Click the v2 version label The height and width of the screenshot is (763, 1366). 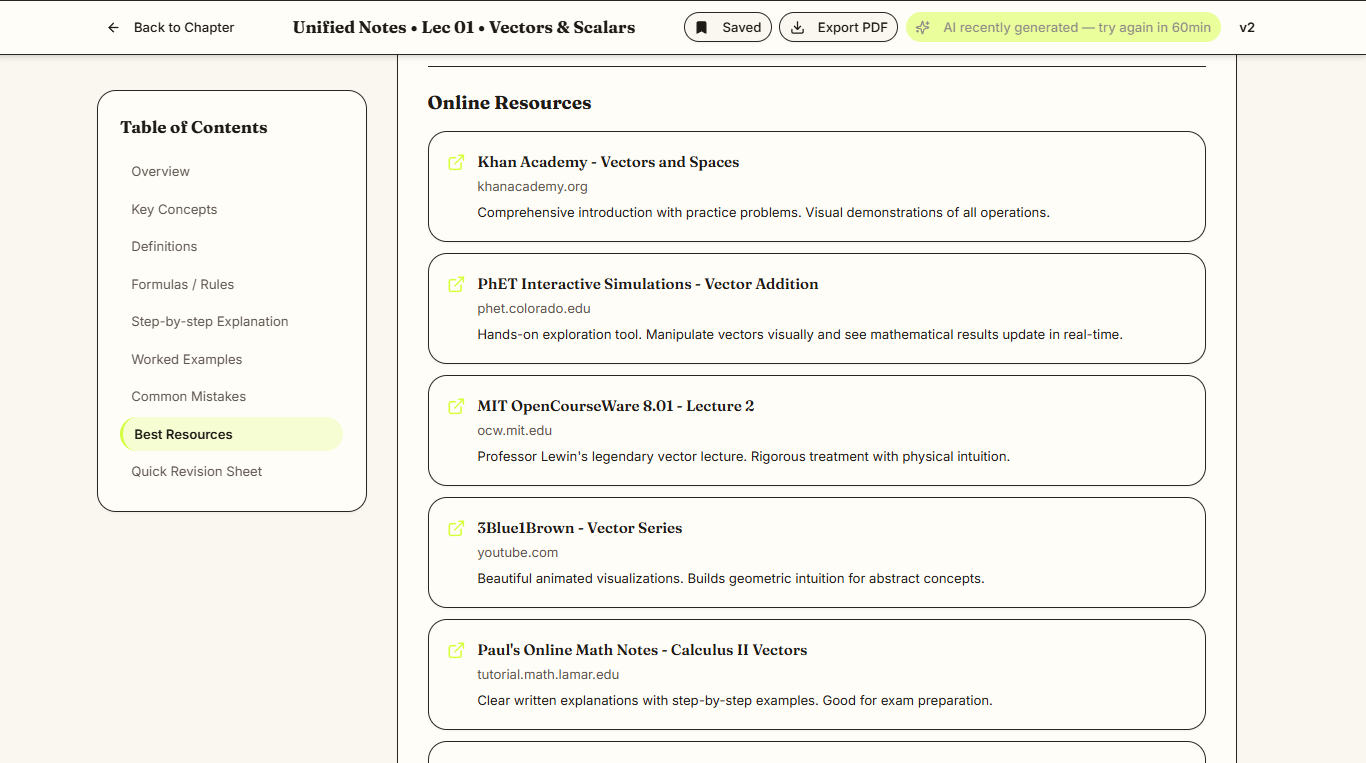tap(1247, 28)
